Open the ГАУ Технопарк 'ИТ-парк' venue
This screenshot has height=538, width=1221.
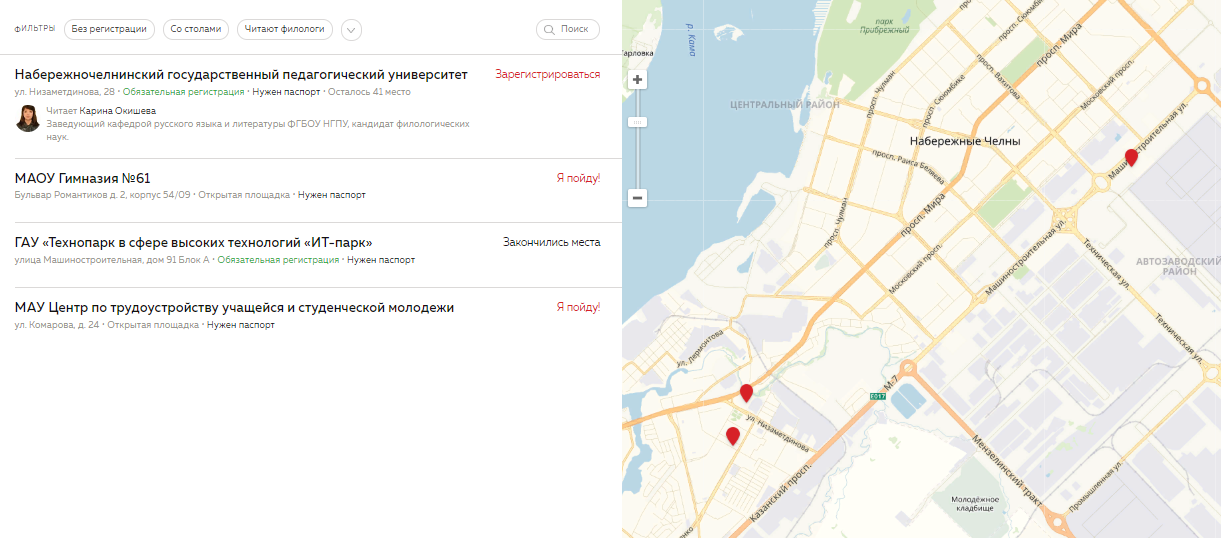tap(193, 243)
